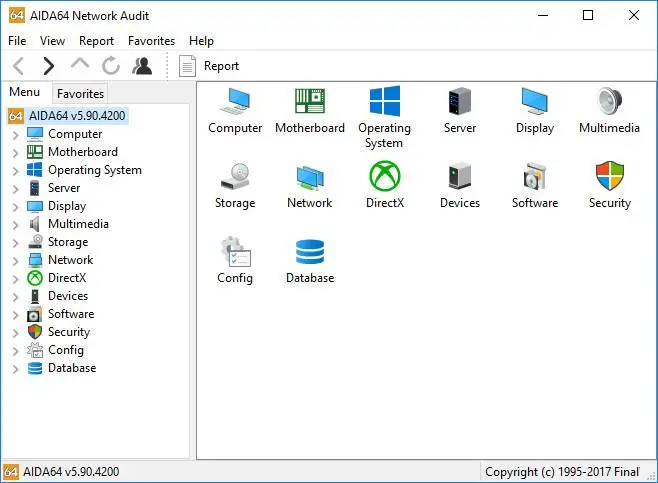Open the Security shield icon in main pane
658x483 pixels.
coord(609,176)
